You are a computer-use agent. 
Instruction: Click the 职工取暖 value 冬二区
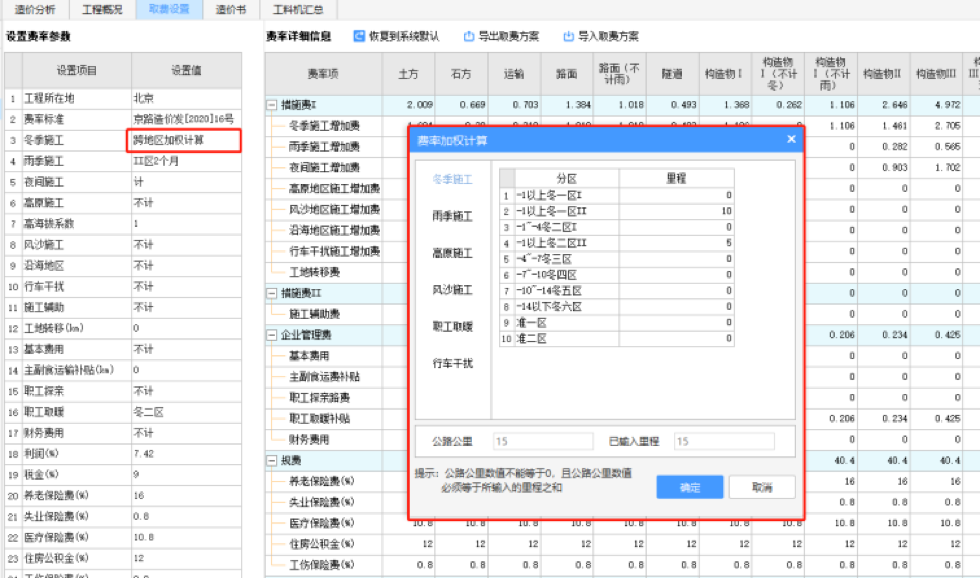click(185, 412)
